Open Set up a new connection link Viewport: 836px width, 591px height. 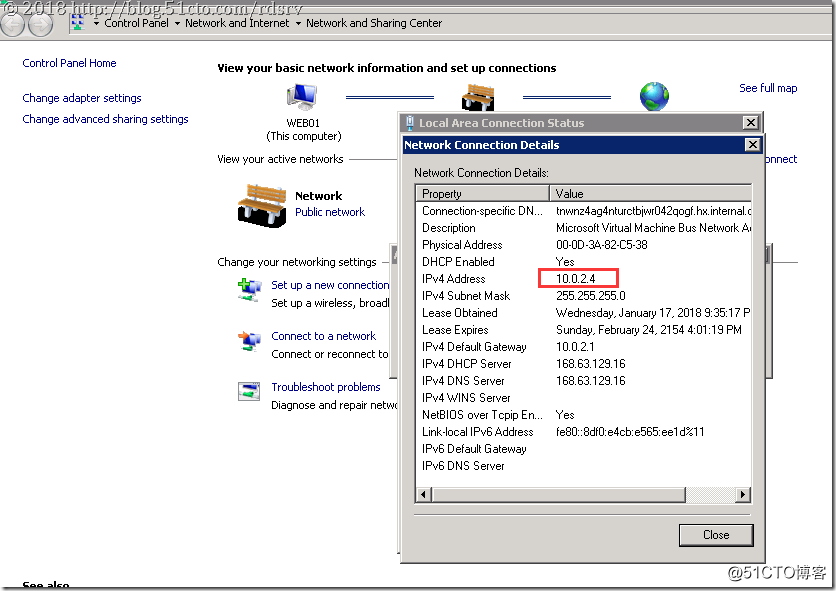[330, 285]
